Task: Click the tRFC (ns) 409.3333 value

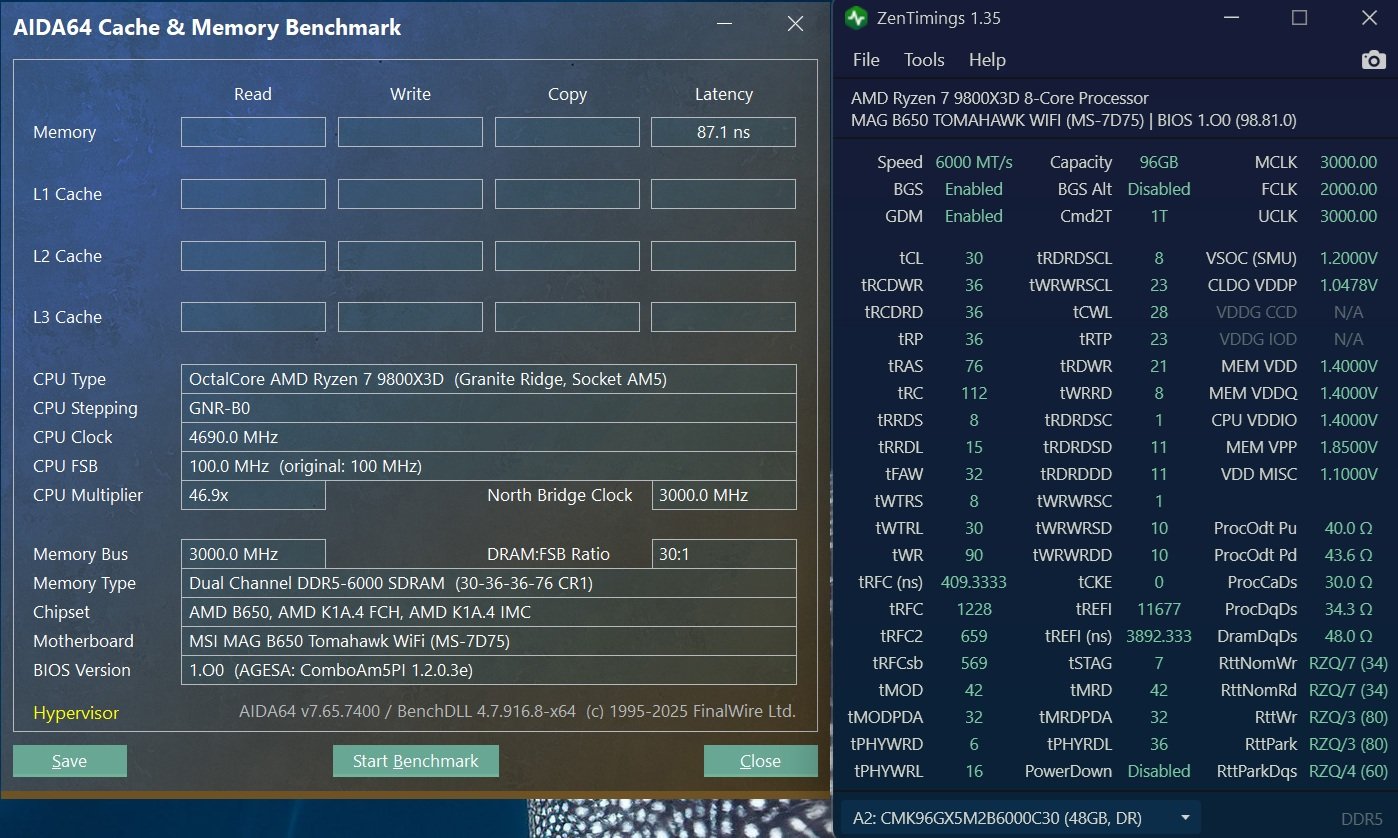Action: click(974, 582)
